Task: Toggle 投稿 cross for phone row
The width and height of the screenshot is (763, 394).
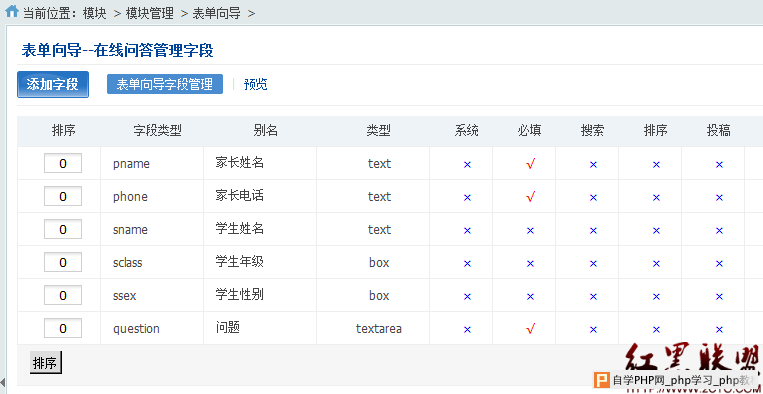Action: tap(719, 197)
